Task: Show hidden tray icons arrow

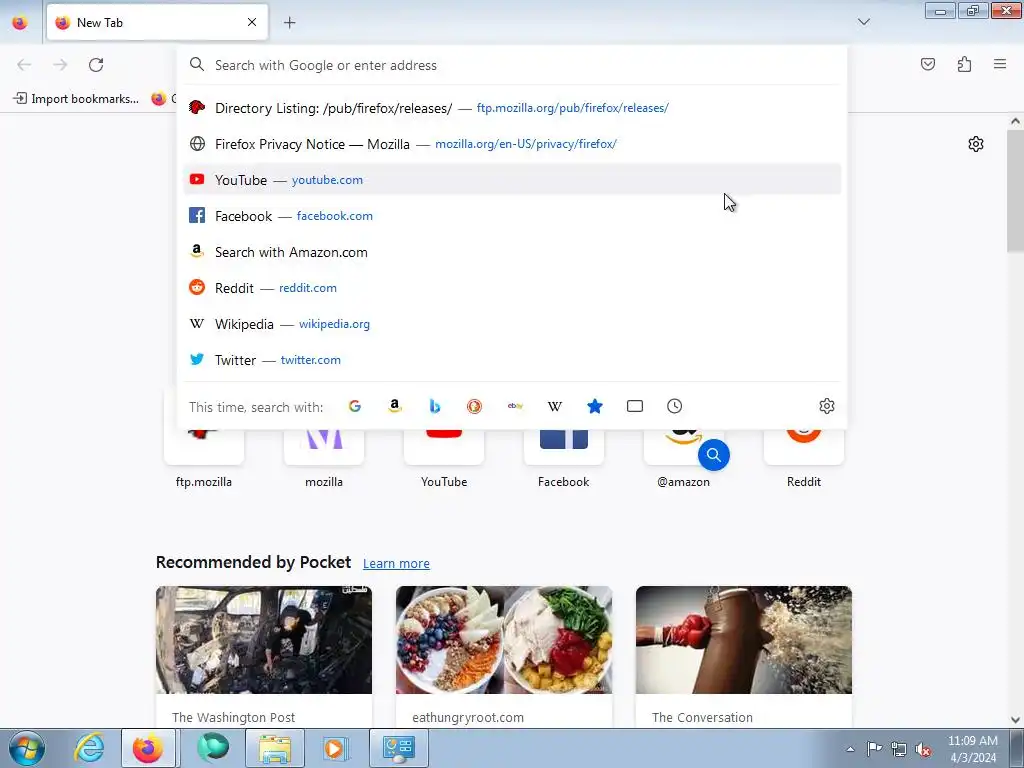Action: [850, 749]
